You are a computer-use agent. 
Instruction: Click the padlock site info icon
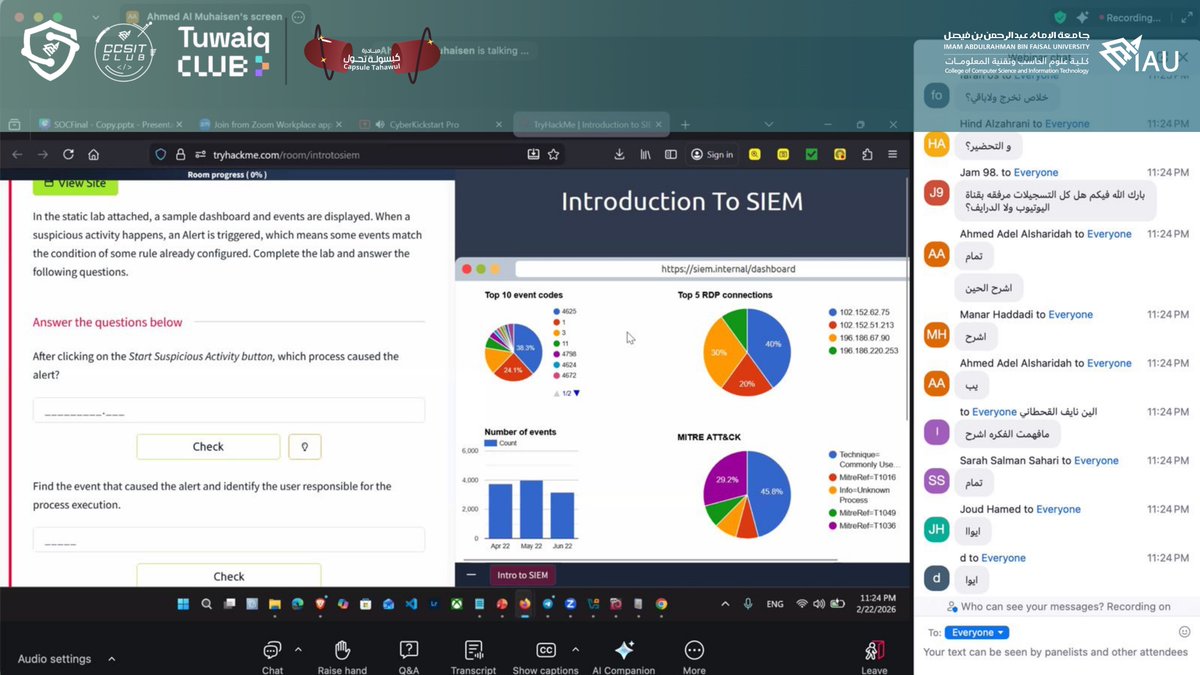[x=181, y=154]
